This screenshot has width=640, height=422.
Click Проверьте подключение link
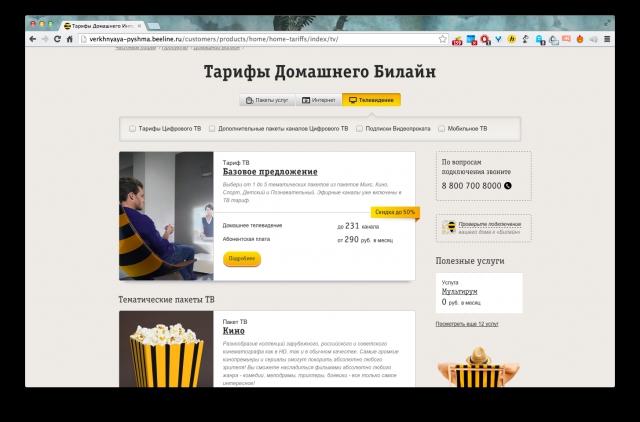(489, 224)
